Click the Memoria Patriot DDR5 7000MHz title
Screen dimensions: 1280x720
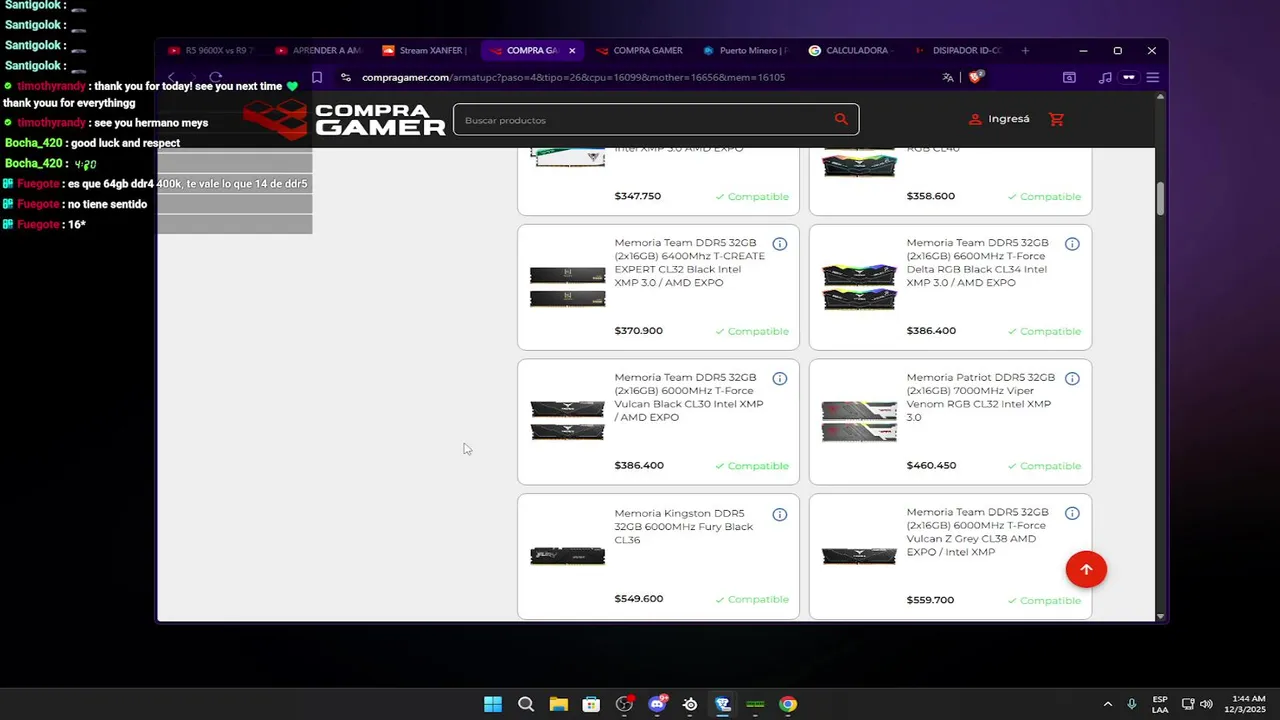(980, 397)
